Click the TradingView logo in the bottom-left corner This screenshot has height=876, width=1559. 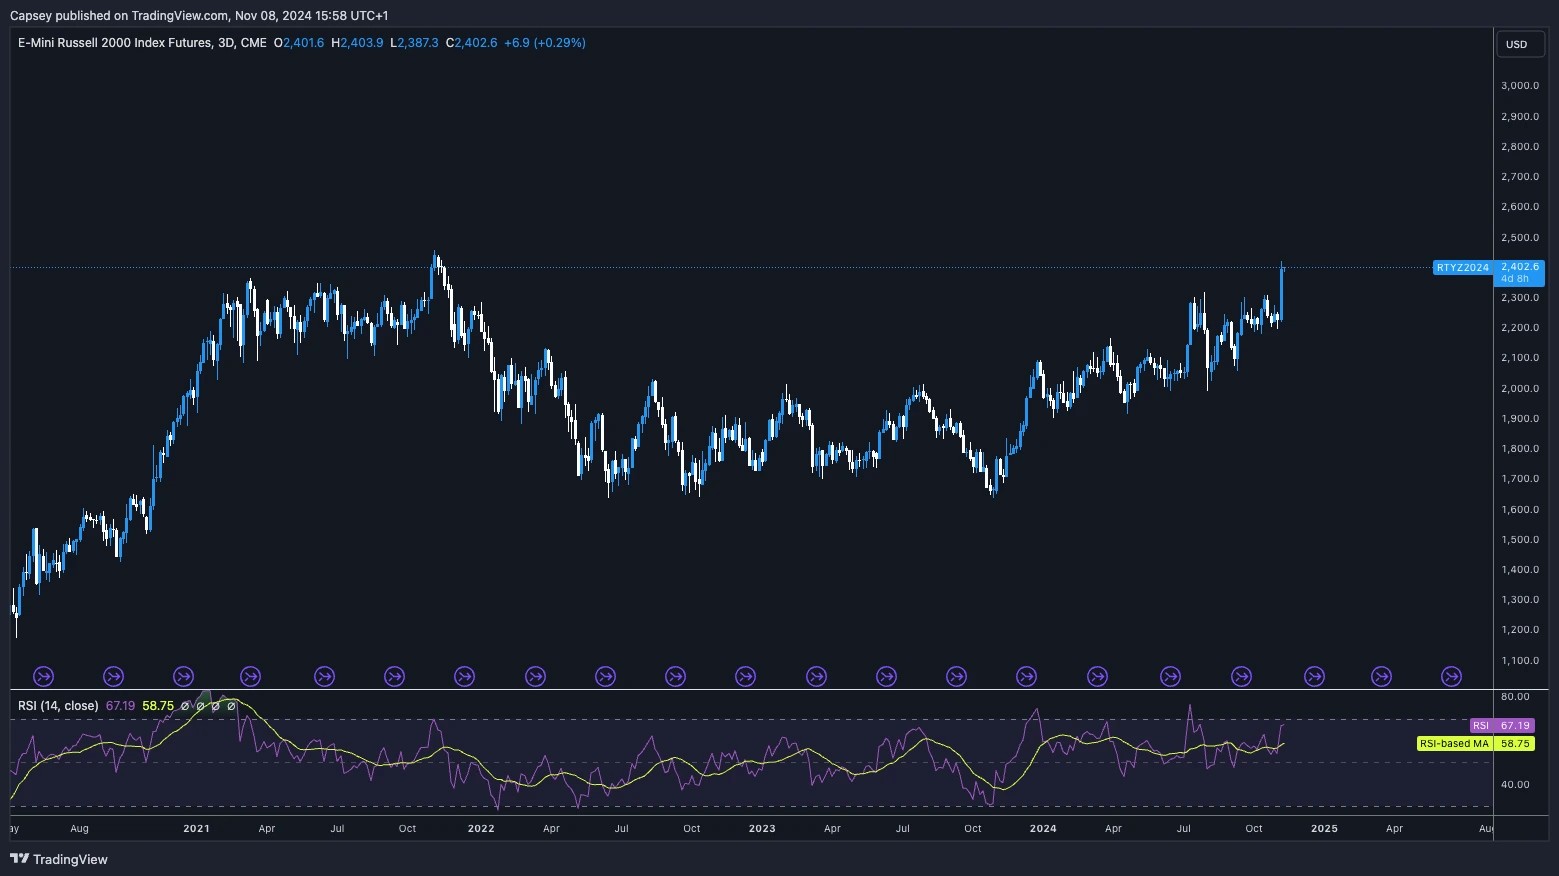pos(59,859)
